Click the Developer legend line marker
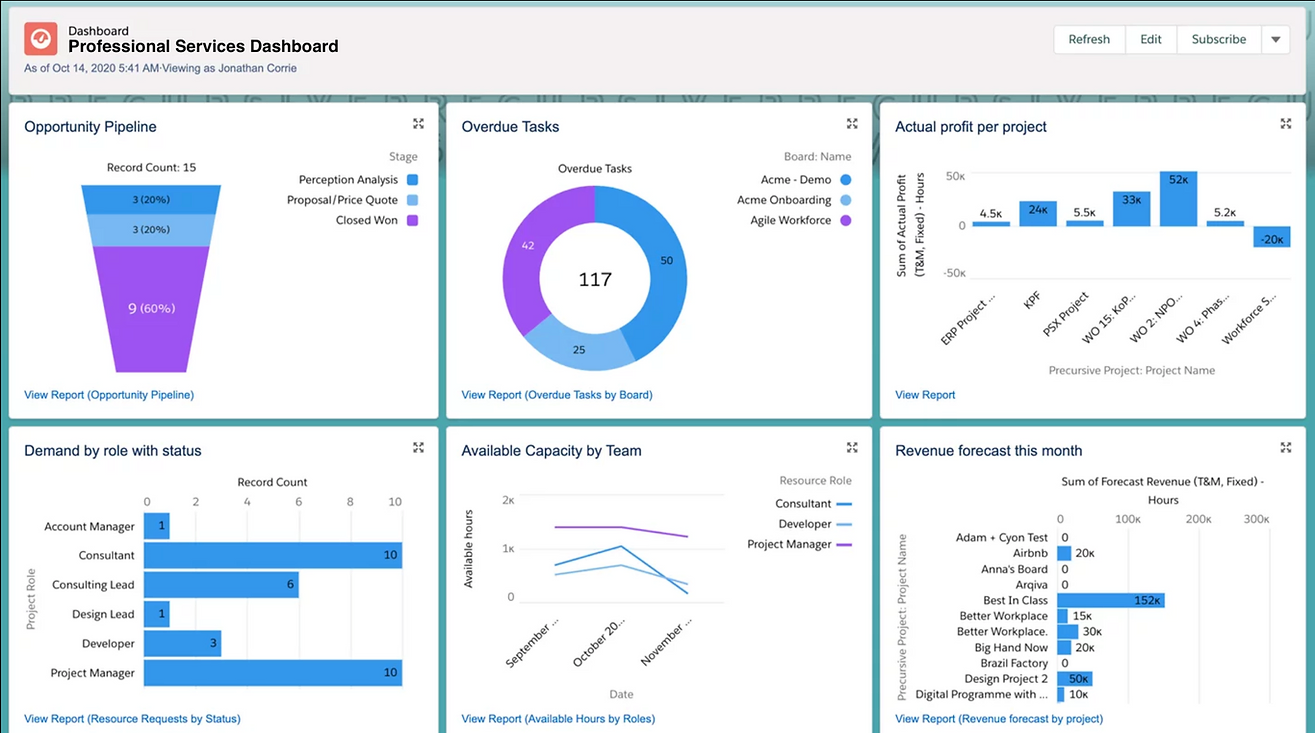 coord(844,524)
